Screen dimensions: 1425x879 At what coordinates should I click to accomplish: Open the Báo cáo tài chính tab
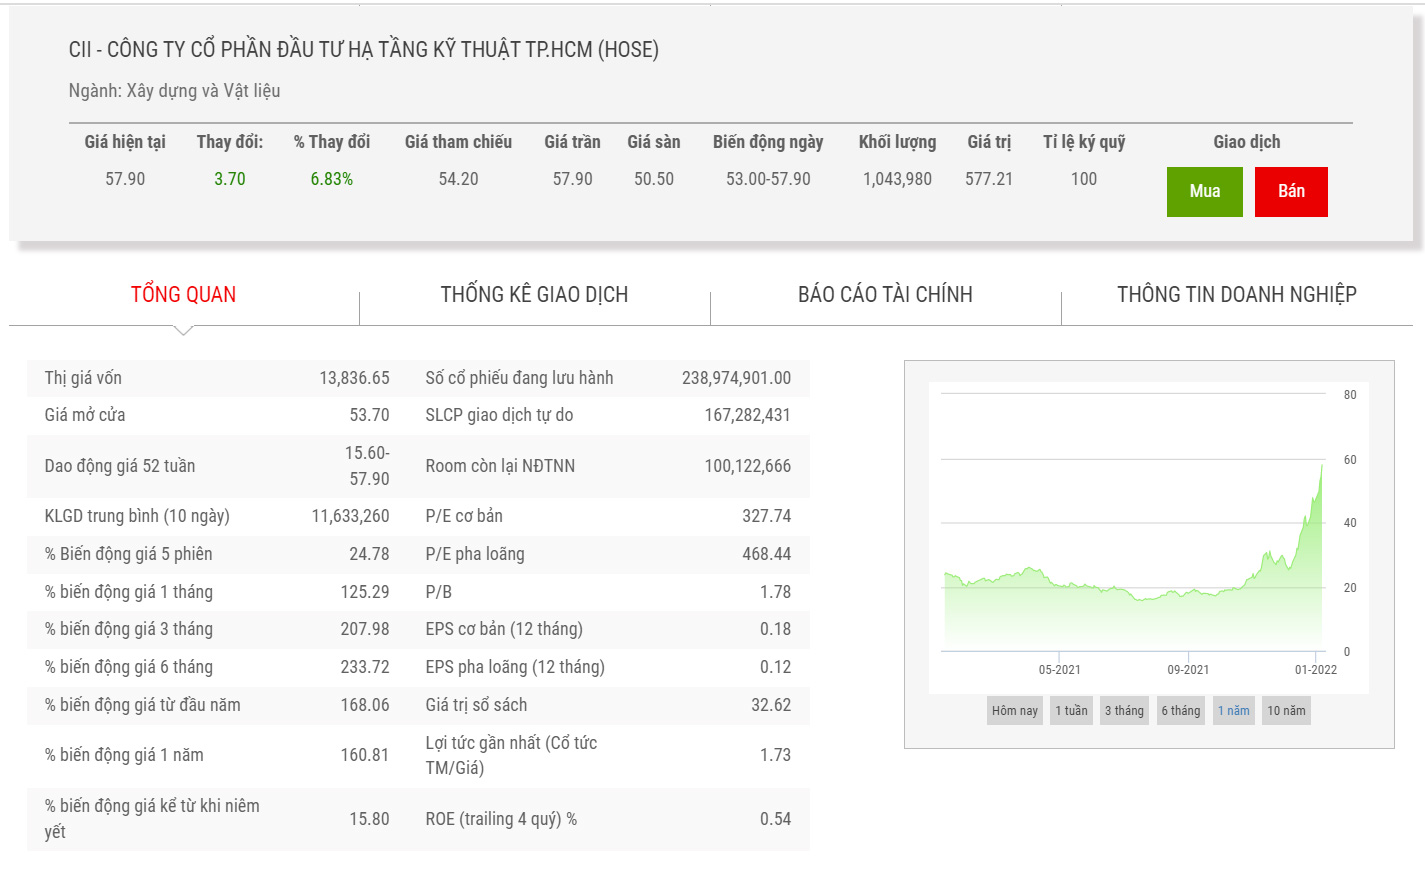(x=885, y=295)
